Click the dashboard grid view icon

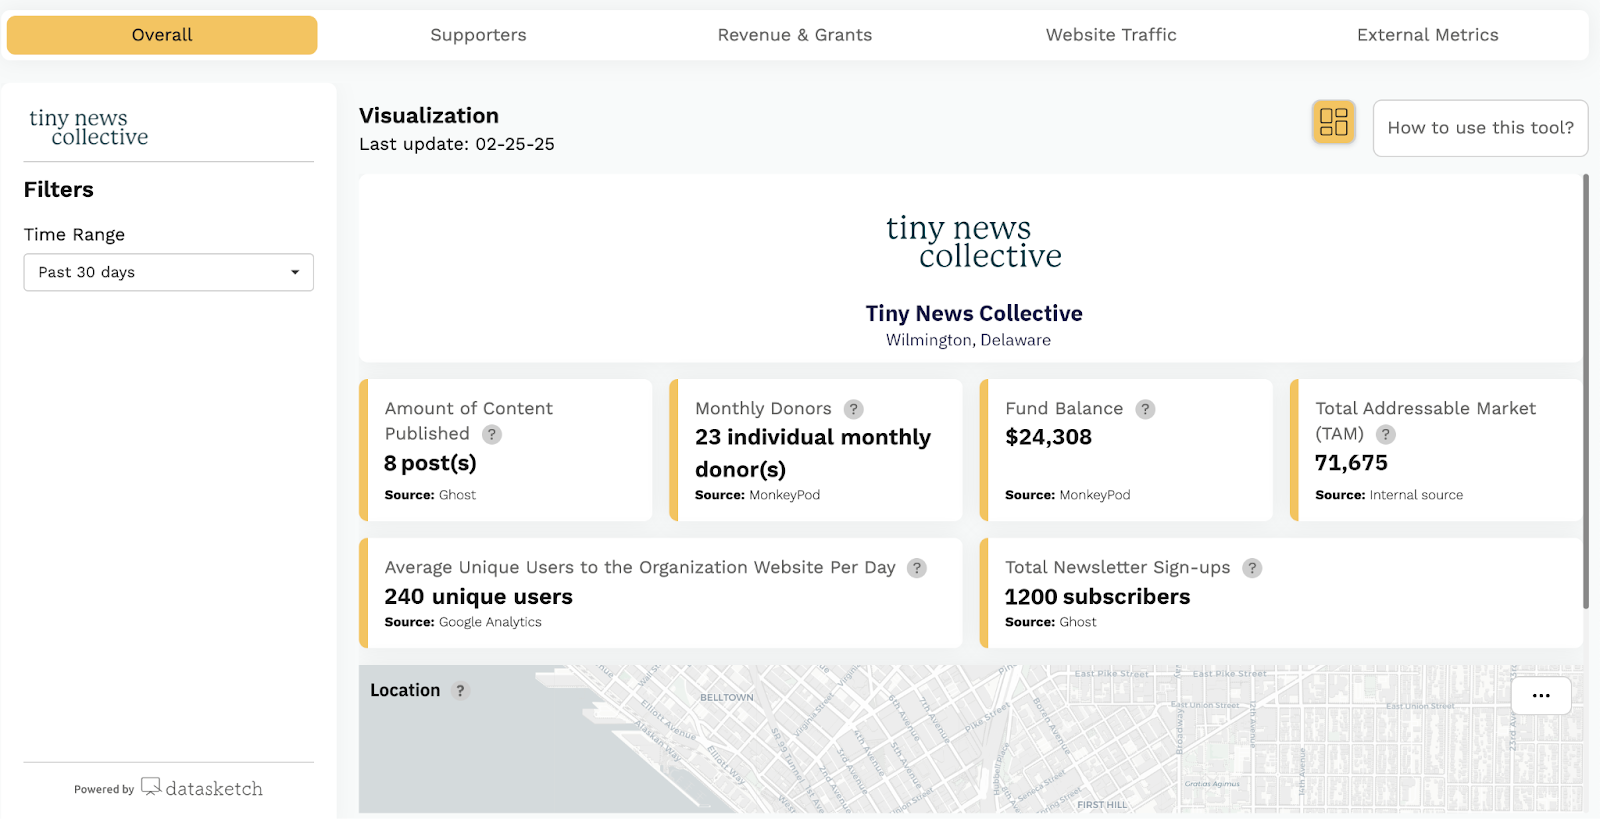(1334, 122)
